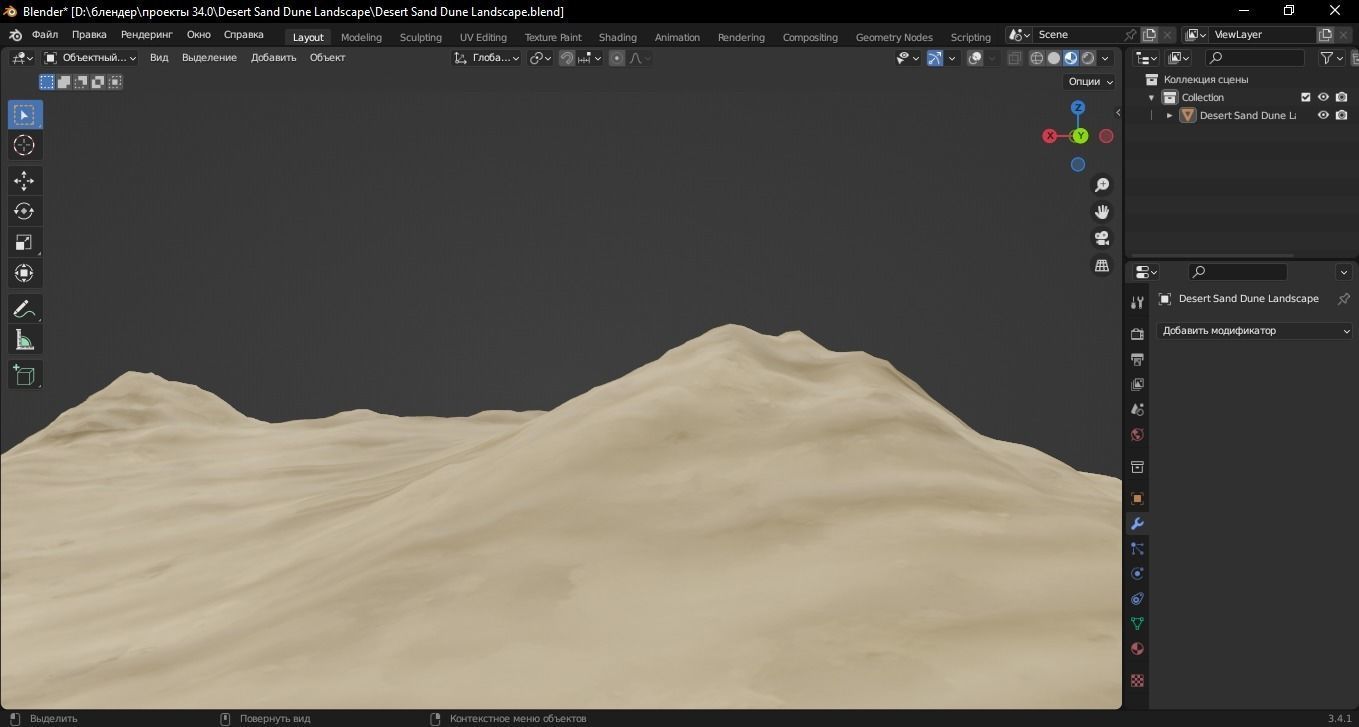The image size is (1359, 727).
Task: Open the Объектный mode dropdown
Action: (x=90, y=58)
